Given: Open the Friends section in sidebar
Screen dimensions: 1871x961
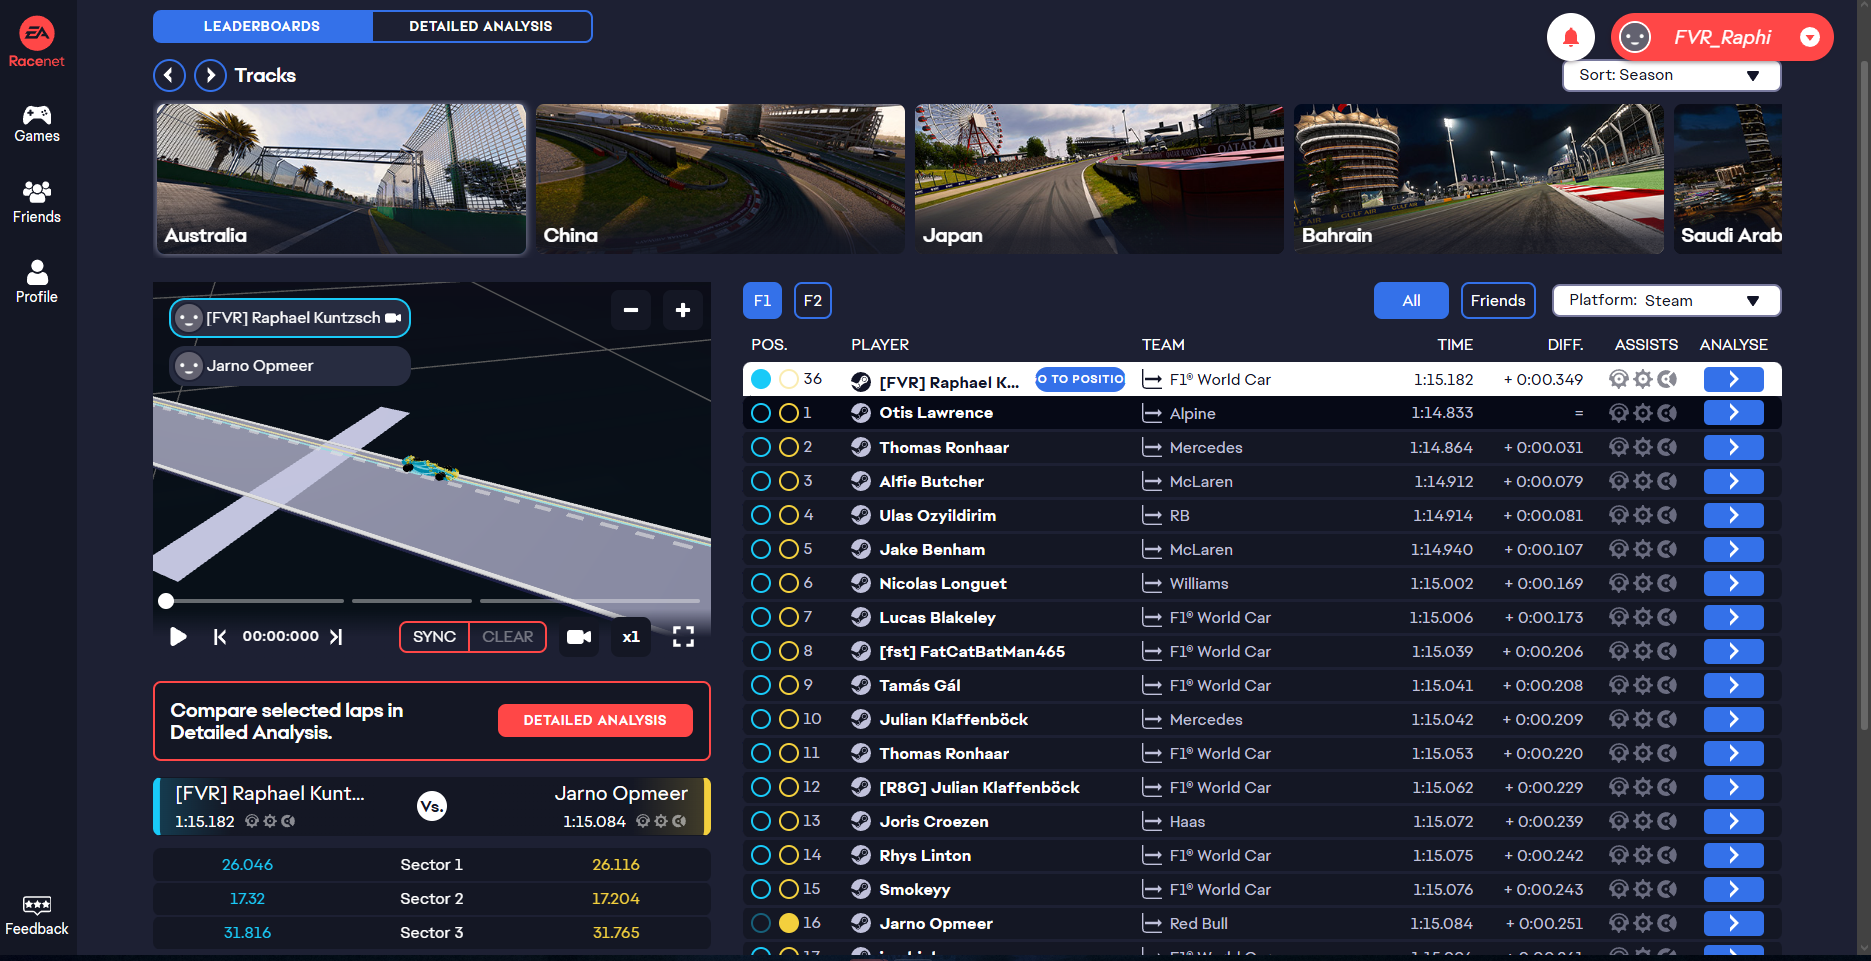Looking at the screenshot, I should 37,202.
